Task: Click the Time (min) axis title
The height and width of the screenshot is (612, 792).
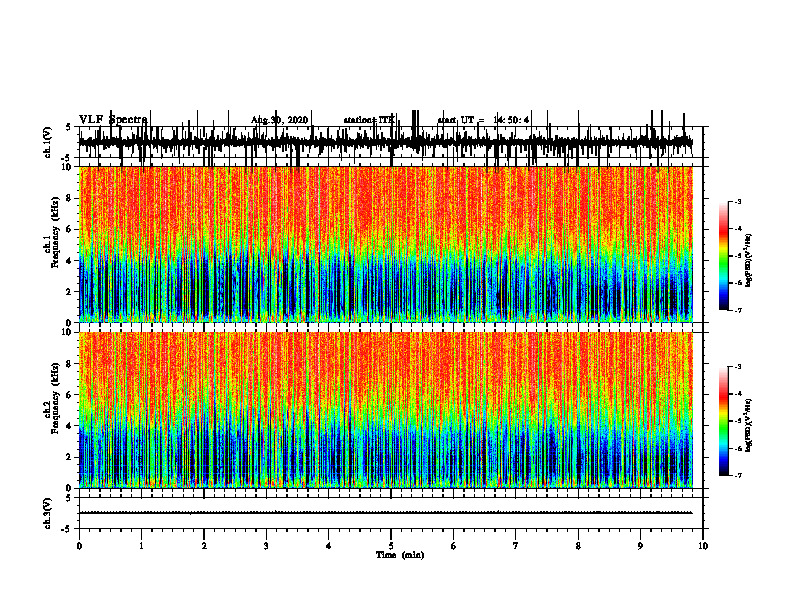Action: point(400,555)
